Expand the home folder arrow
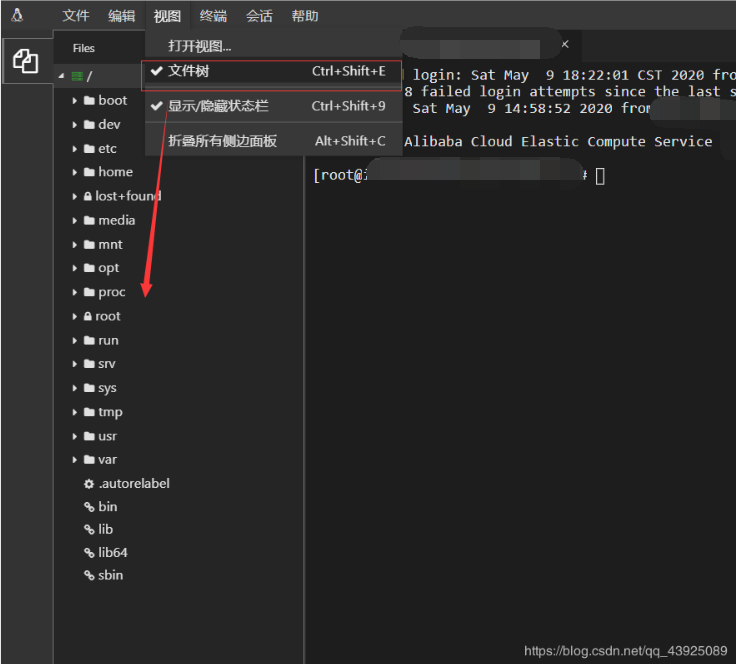 click(x=75, y=172)
